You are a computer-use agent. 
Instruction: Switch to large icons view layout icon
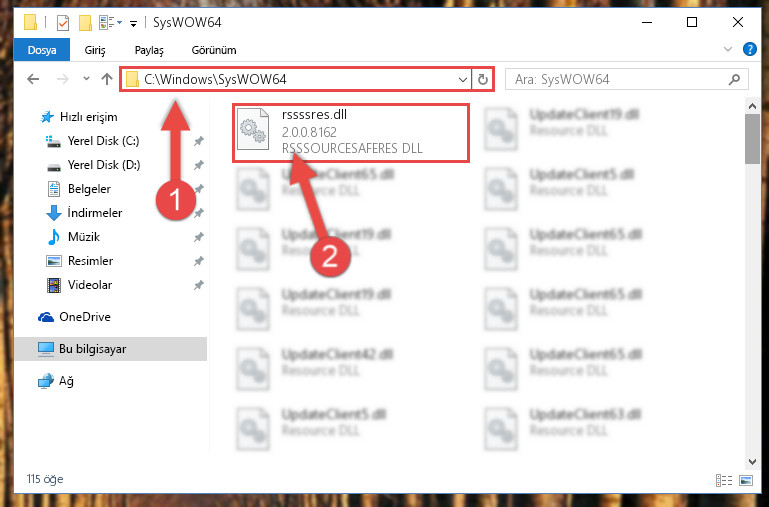[x=745, y=480]
